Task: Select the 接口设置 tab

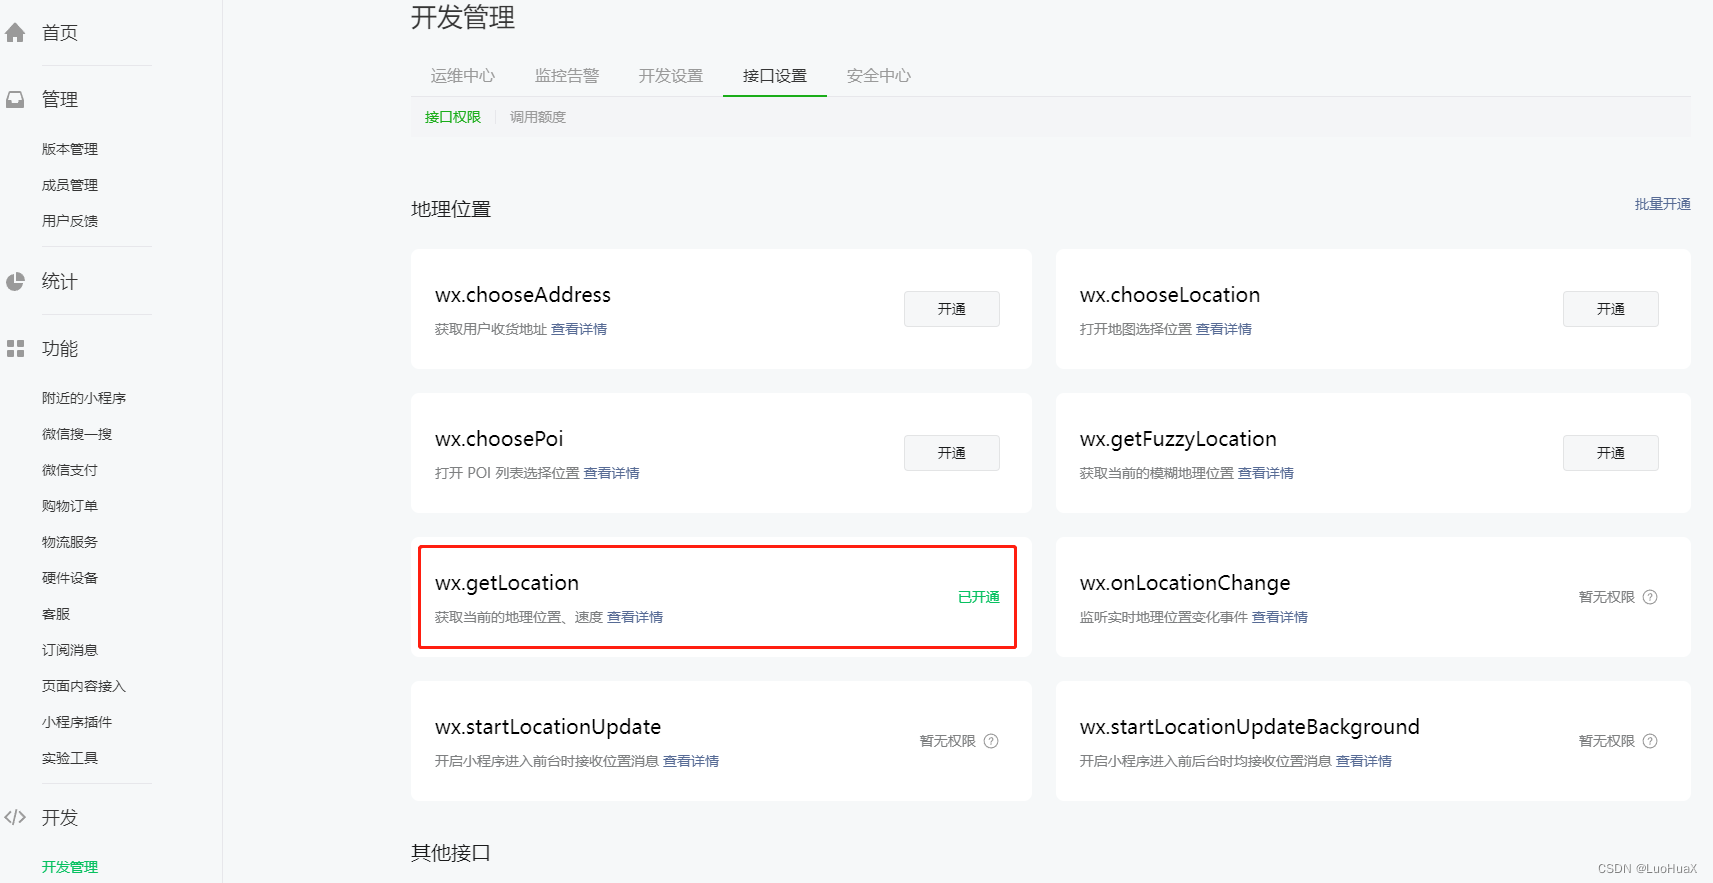Action: (775, 76)
